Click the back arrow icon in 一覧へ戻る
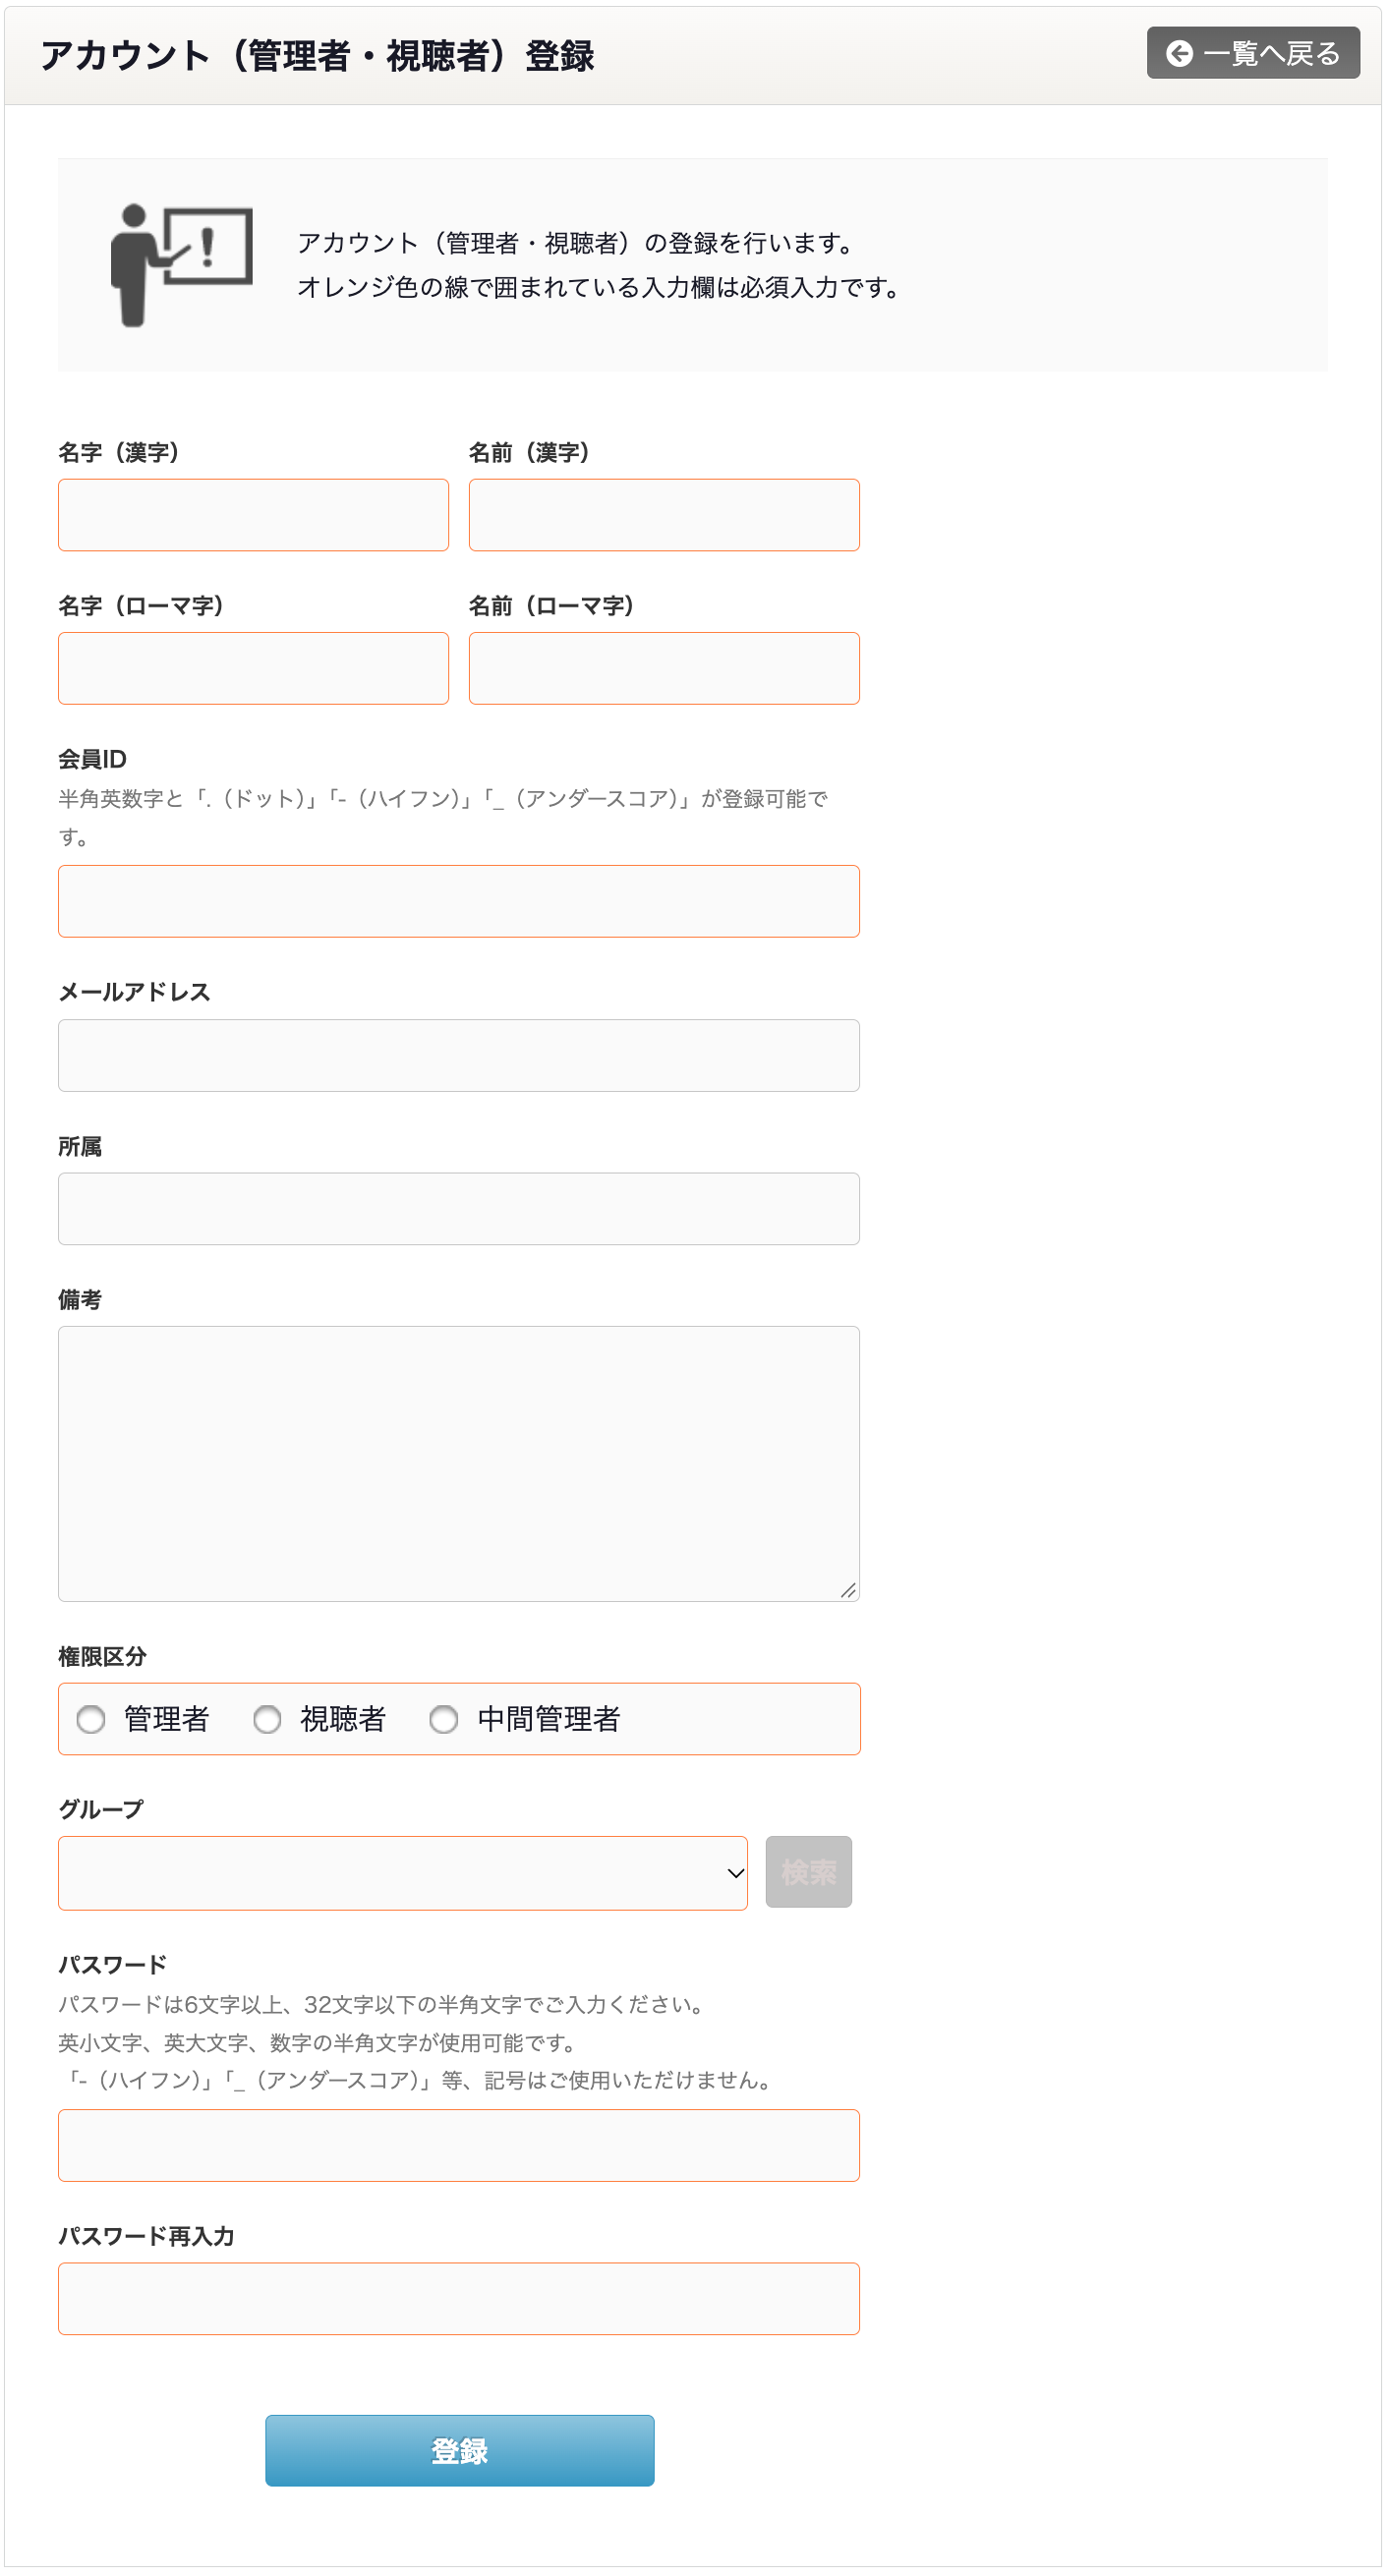This screenshot has width=1389, height=2576. point(1180,53)
